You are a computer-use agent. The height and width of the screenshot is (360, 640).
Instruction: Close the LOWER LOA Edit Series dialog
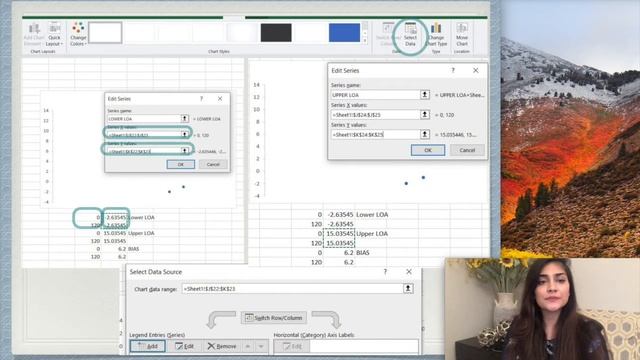pyautogui.click(x=220, y=99)
